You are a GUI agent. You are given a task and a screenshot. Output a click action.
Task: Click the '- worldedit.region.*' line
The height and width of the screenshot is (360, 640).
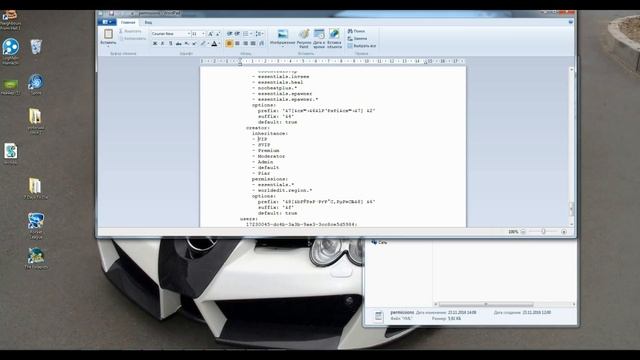pos(282,190)
